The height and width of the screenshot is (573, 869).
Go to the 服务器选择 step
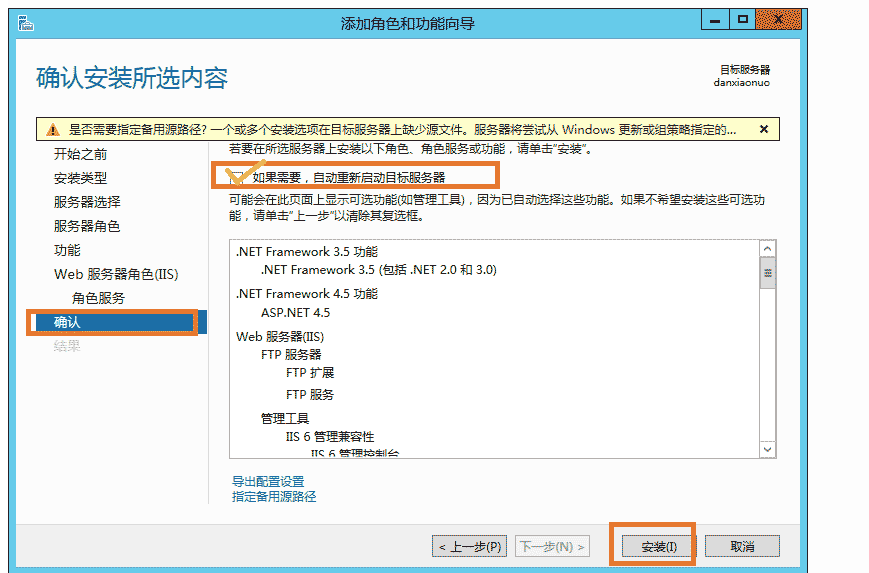[x=87, y=202]
